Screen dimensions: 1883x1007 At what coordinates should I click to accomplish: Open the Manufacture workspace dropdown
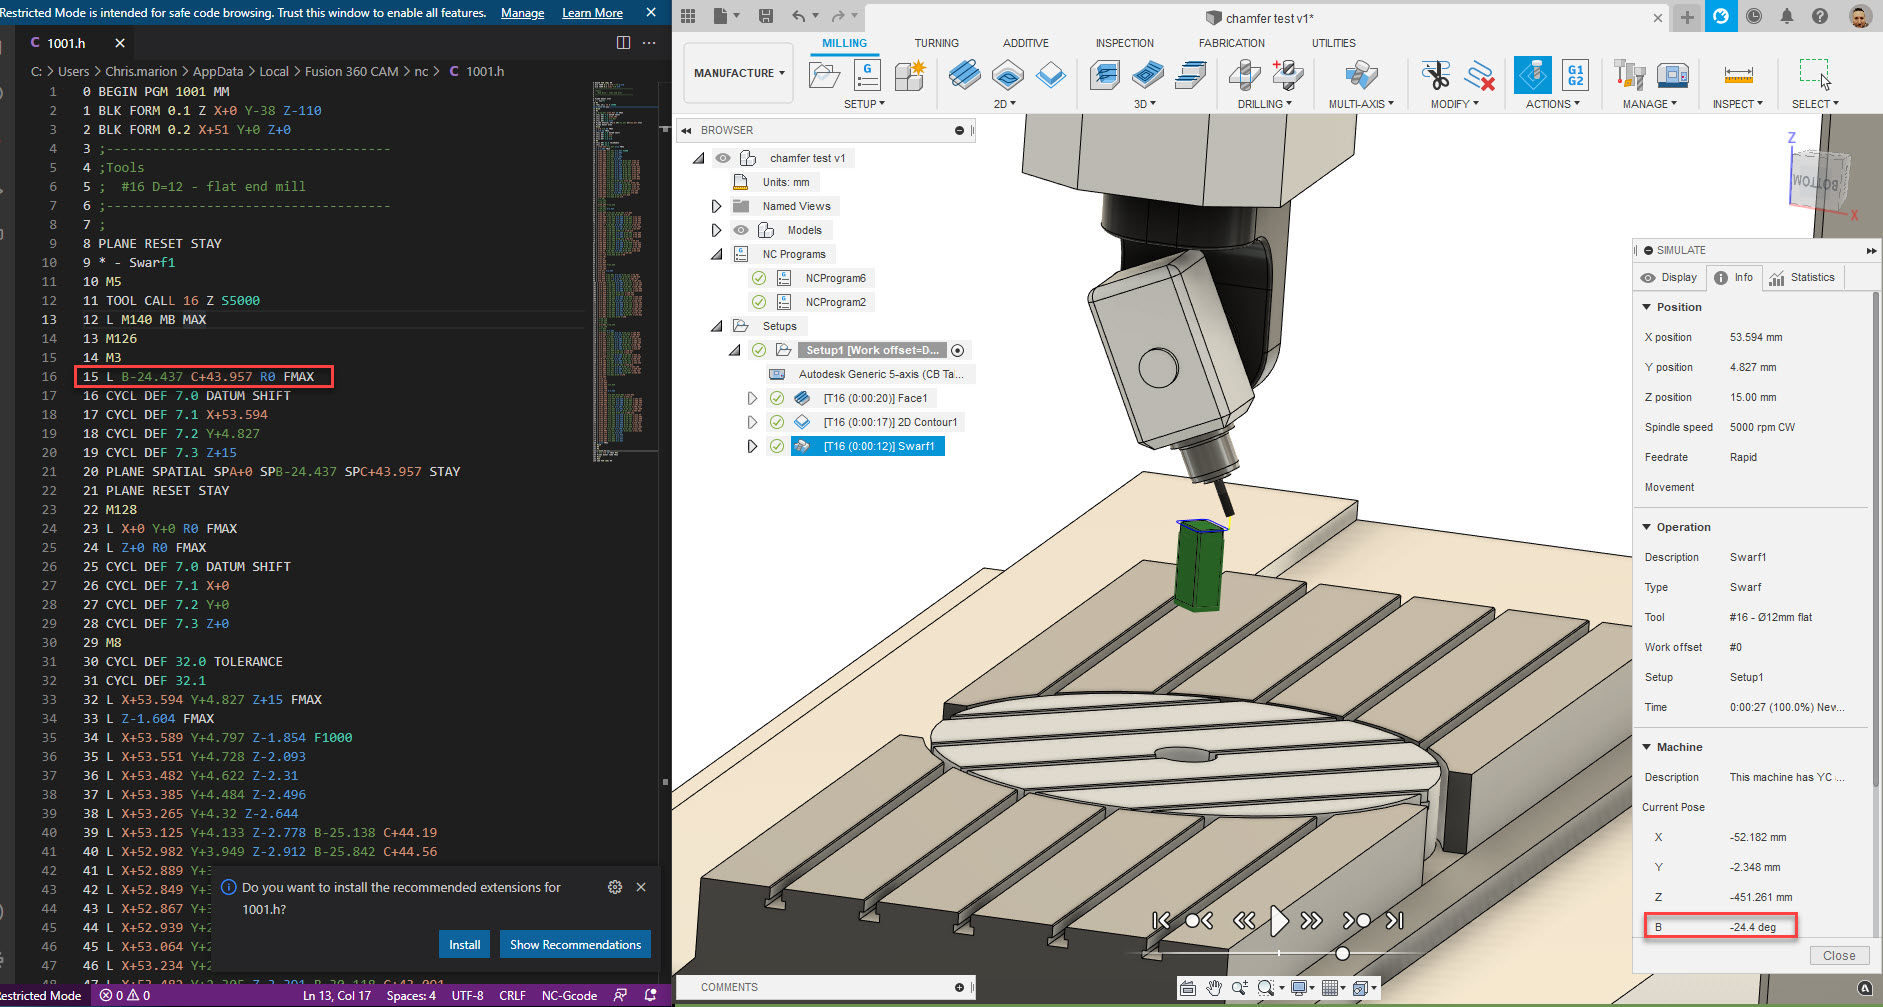coord(737,73)
